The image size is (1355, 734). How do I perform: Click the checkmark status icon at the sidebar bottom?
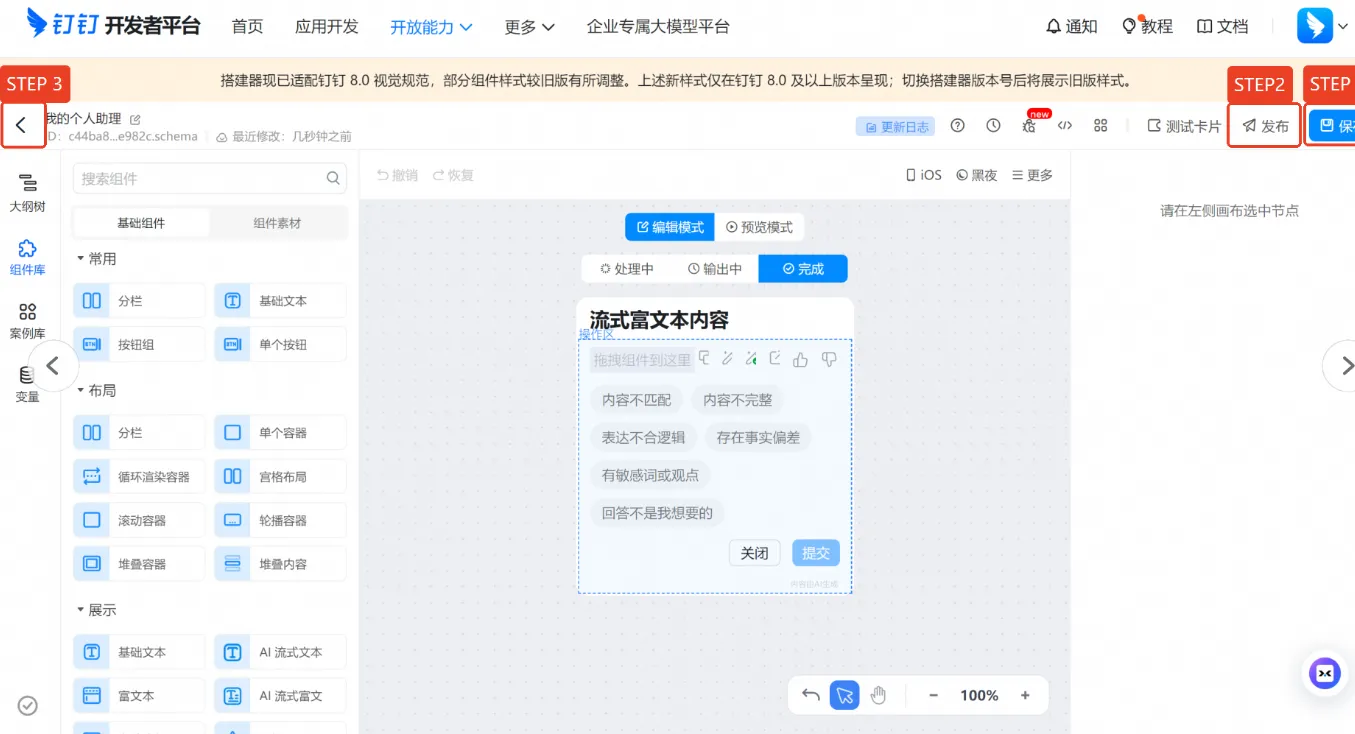point(28,706)
